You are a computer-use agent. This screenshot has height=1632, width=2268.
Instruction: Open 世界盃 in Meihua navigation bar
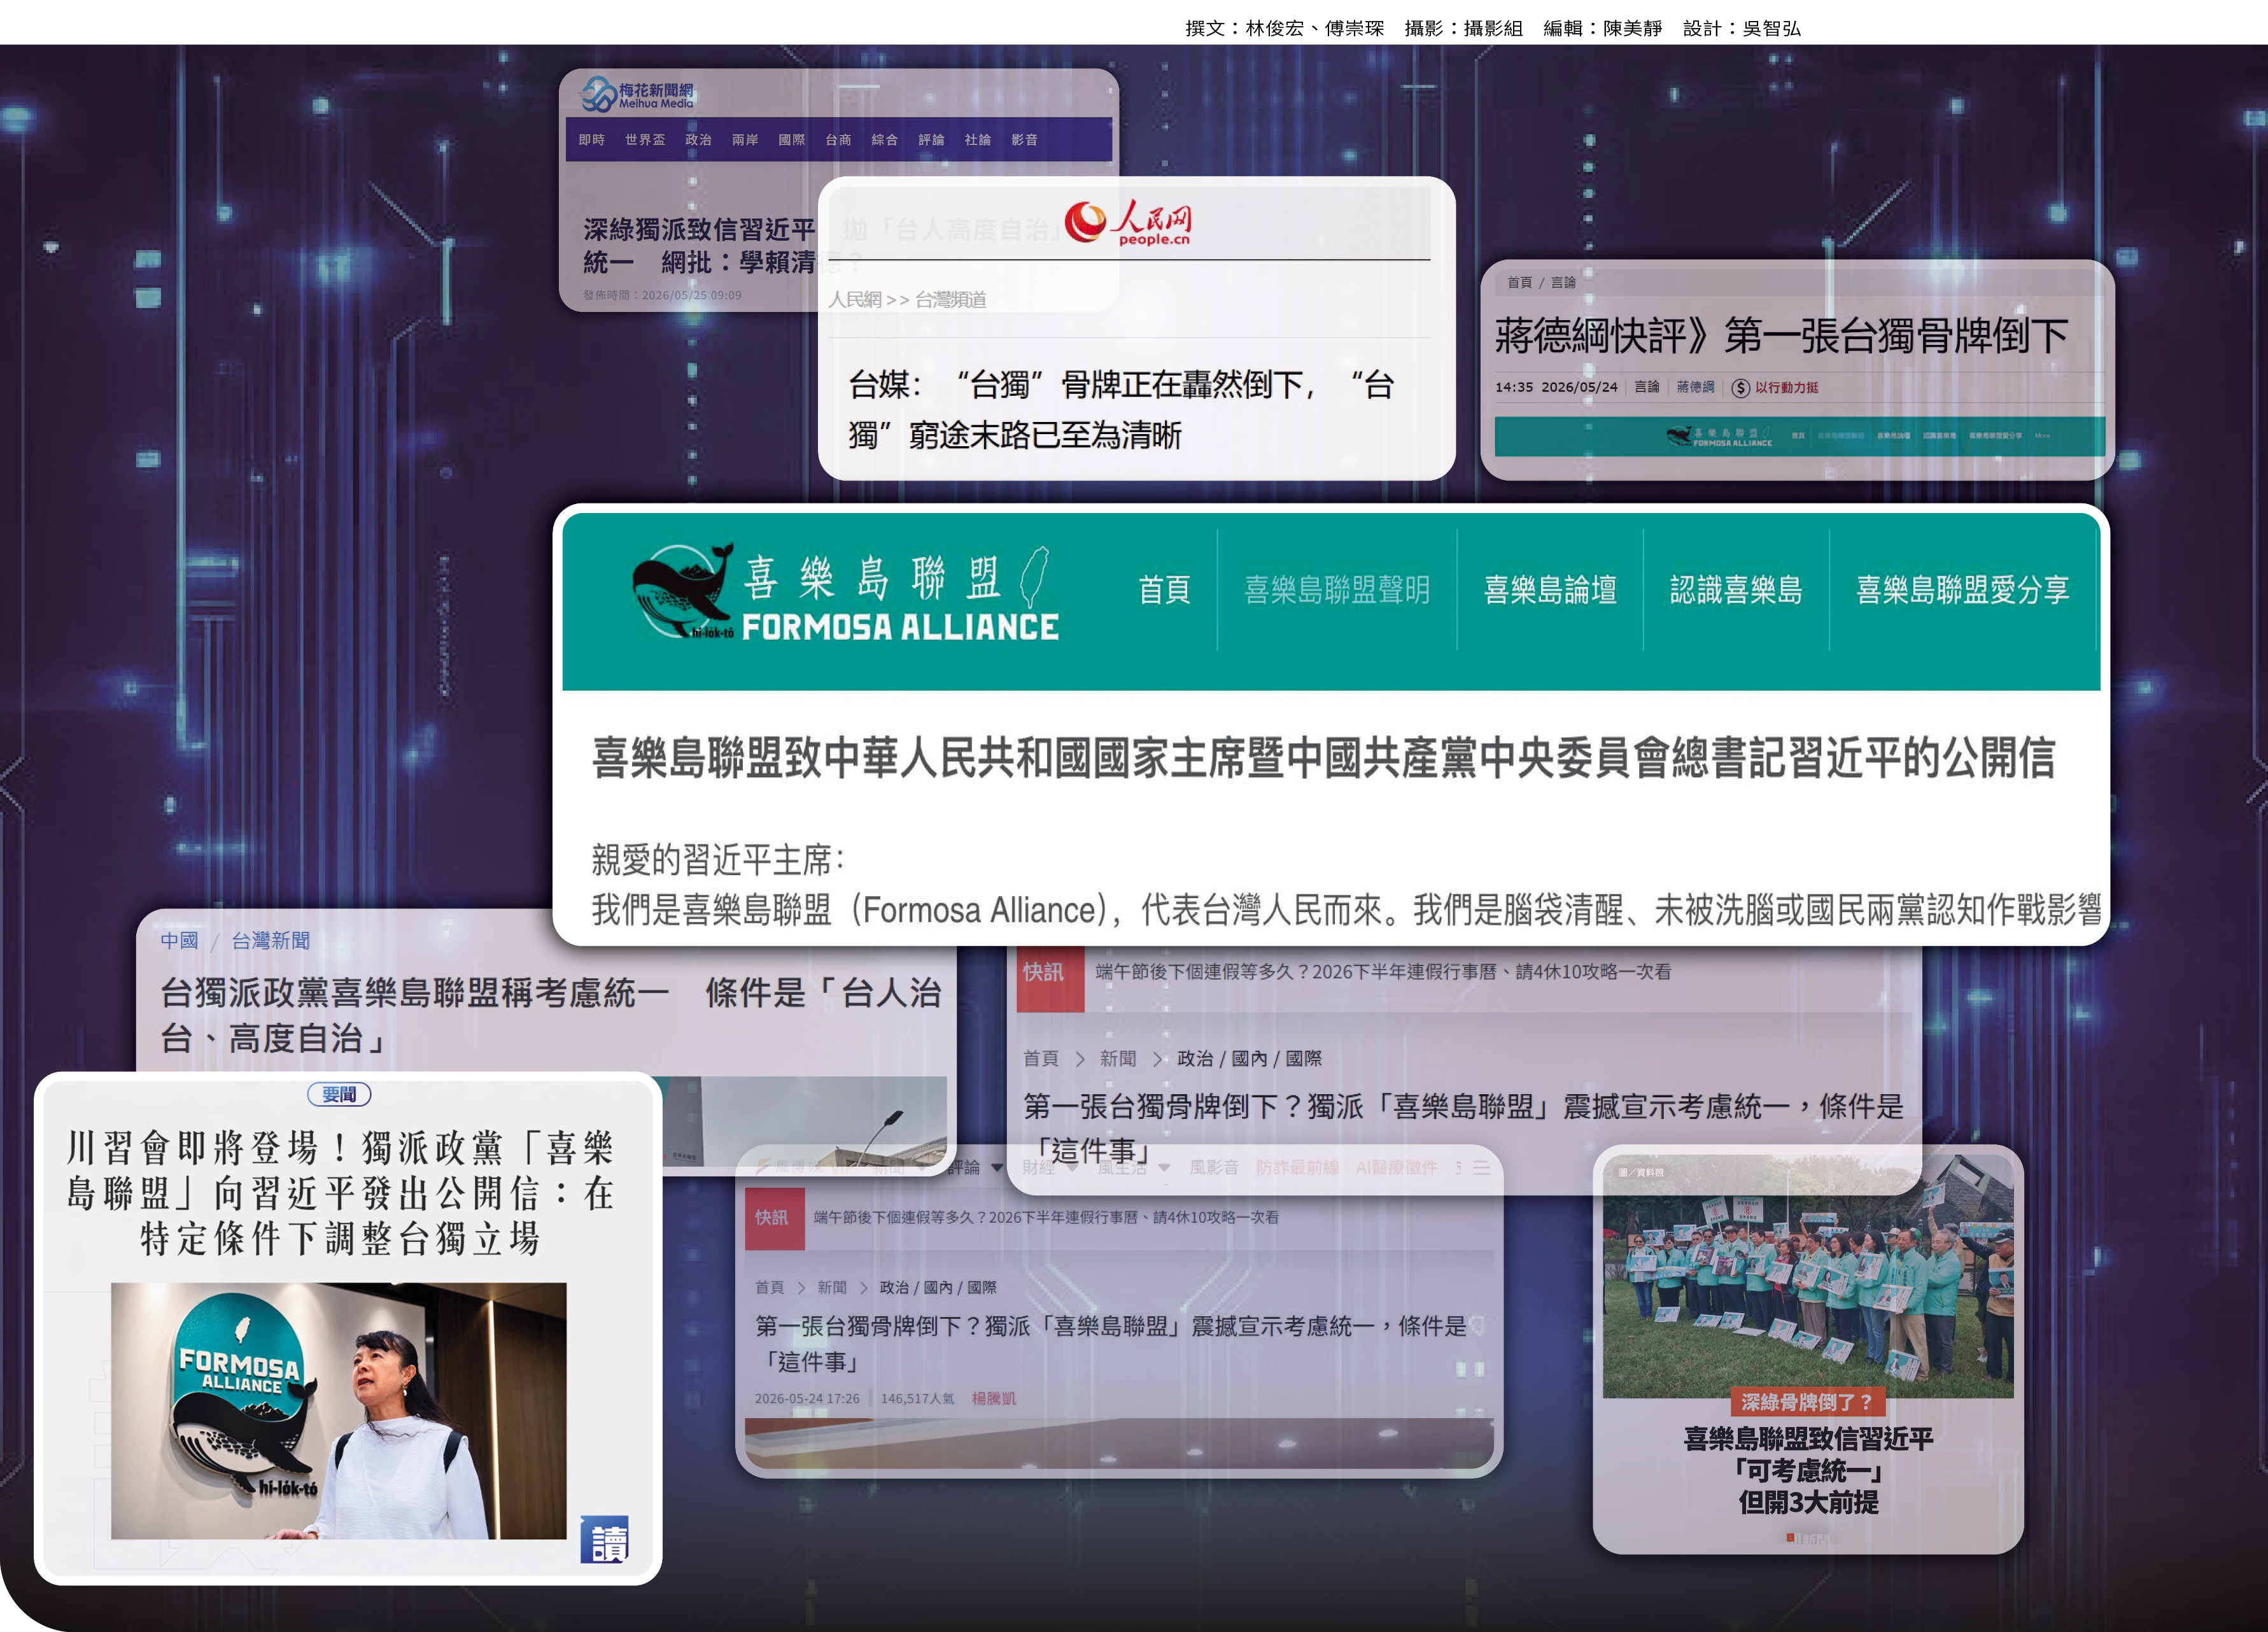(x=645, y=140)
